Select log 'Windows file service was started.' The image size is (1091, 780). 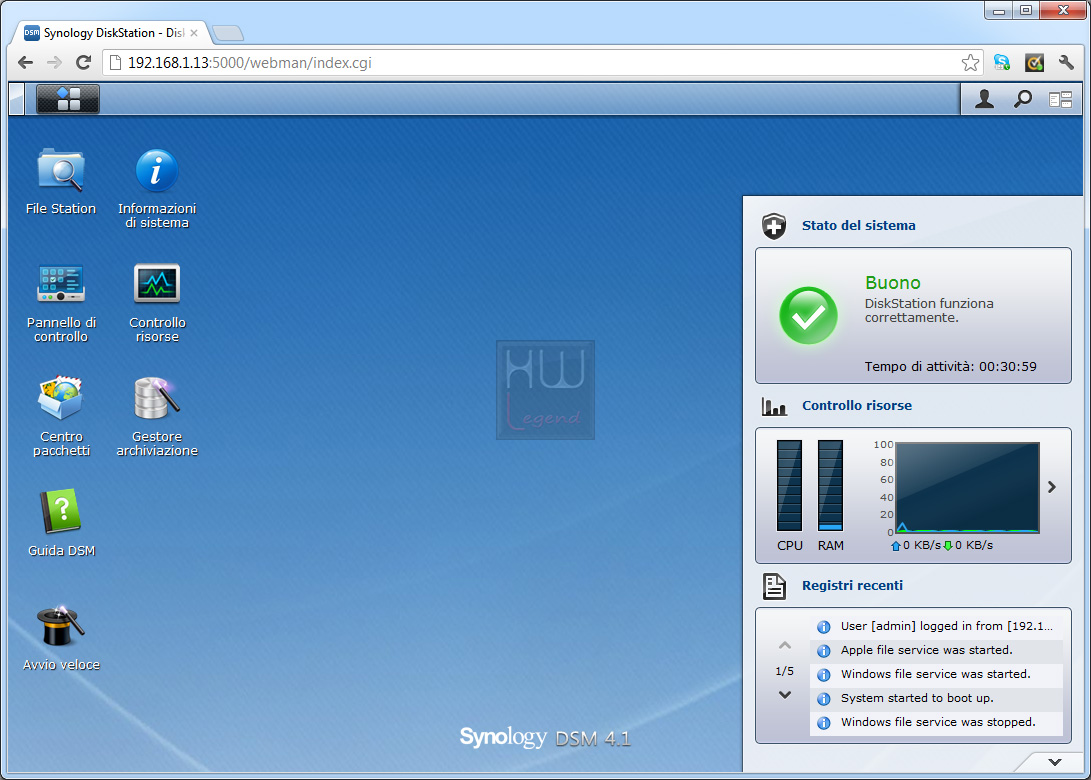937,674
